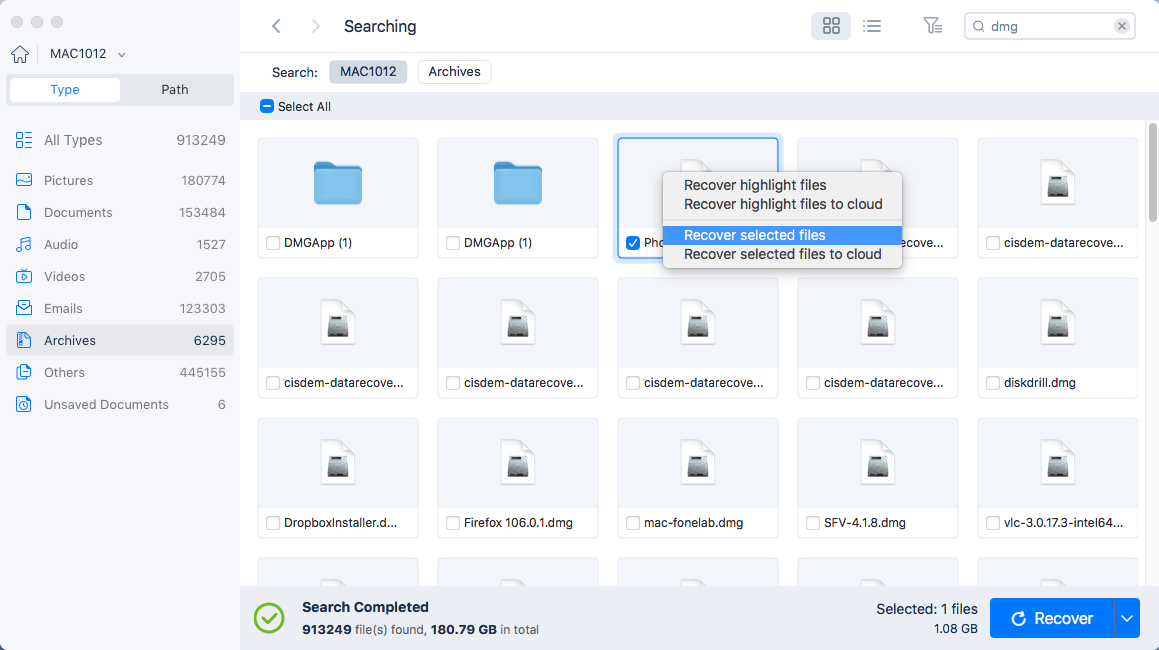Screen dimensions: 1159x650
Task: Switch to grid view layout
Action: pos(831,26)
